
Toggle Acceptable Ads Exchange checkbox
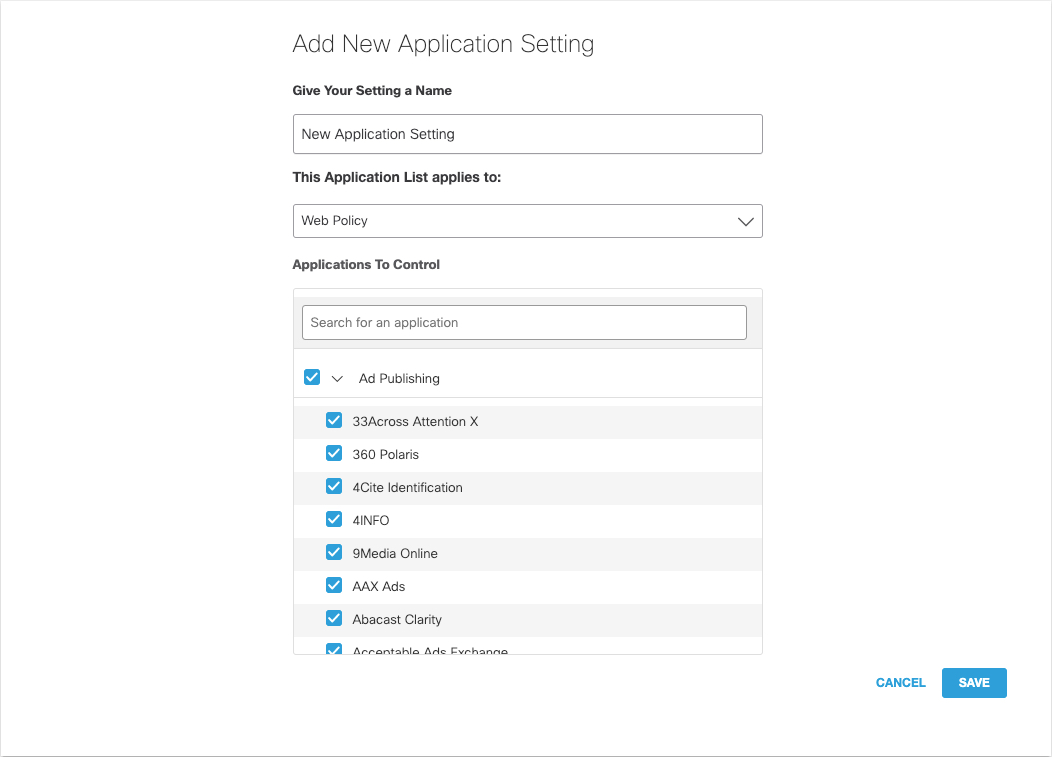(334, 649)
